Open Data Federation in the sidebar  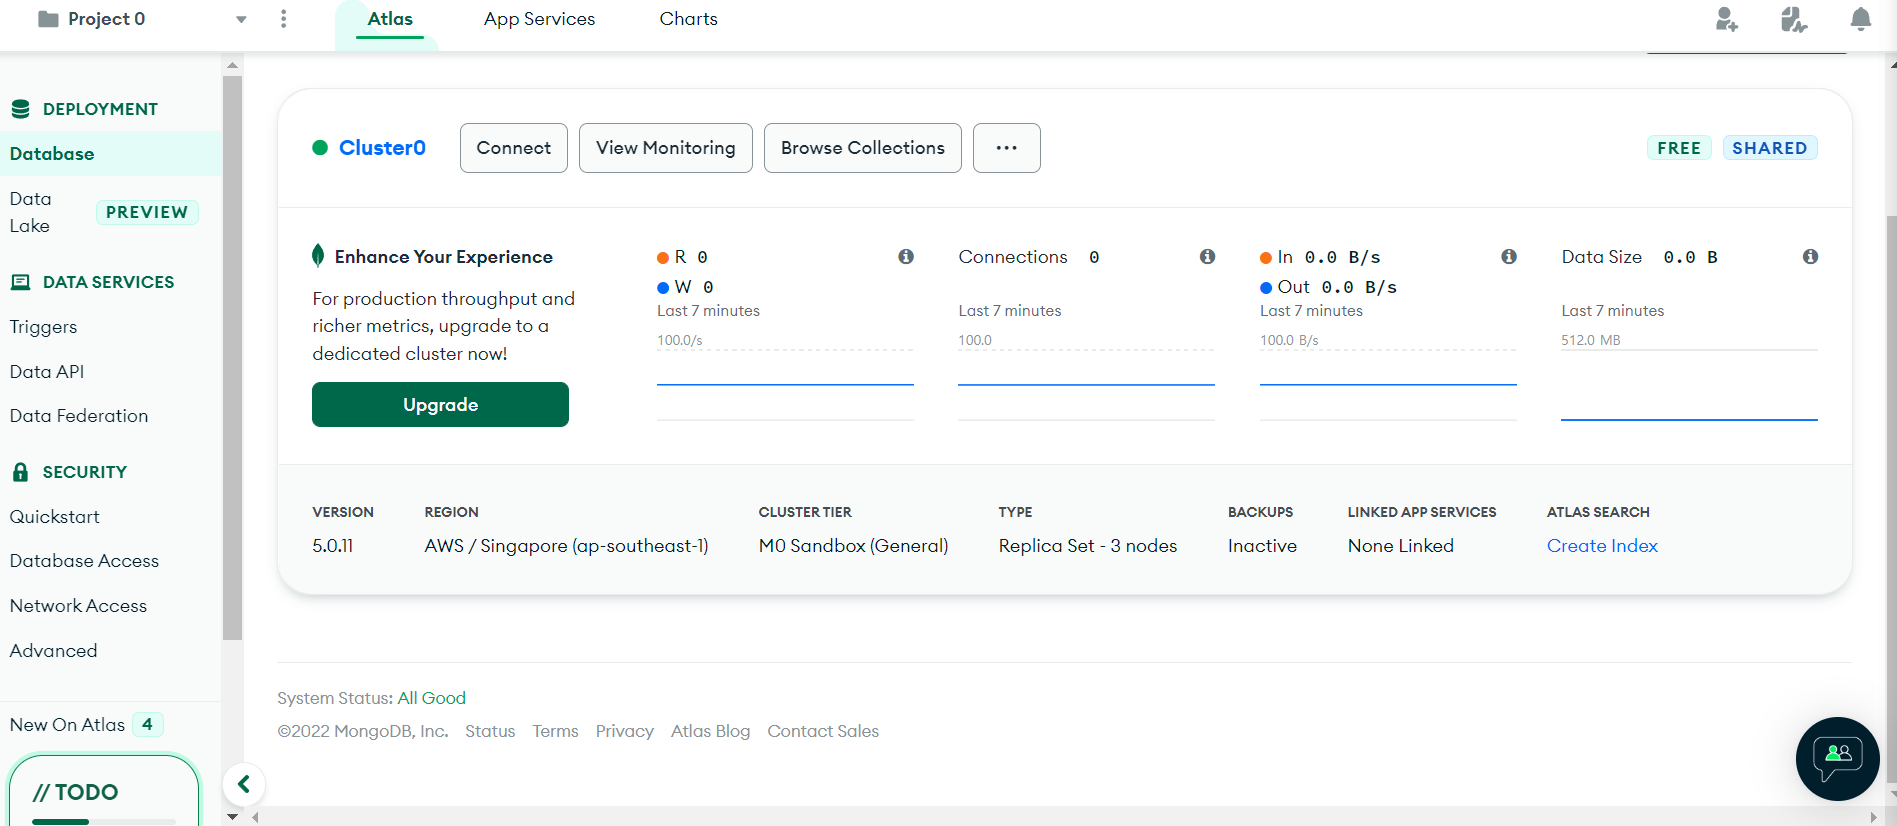(x=79, y=416)
